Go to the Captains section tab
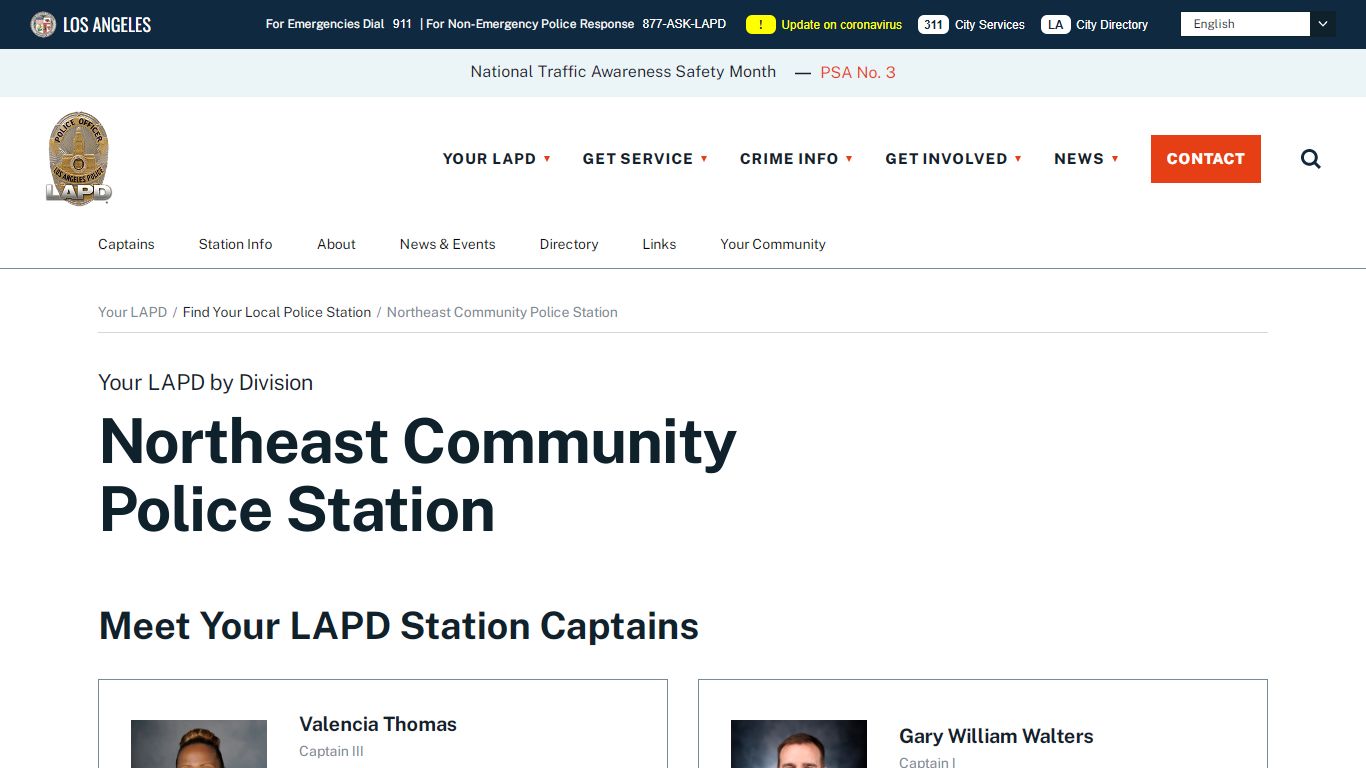This screenshot has height=768, width=1366. point(126,244)
